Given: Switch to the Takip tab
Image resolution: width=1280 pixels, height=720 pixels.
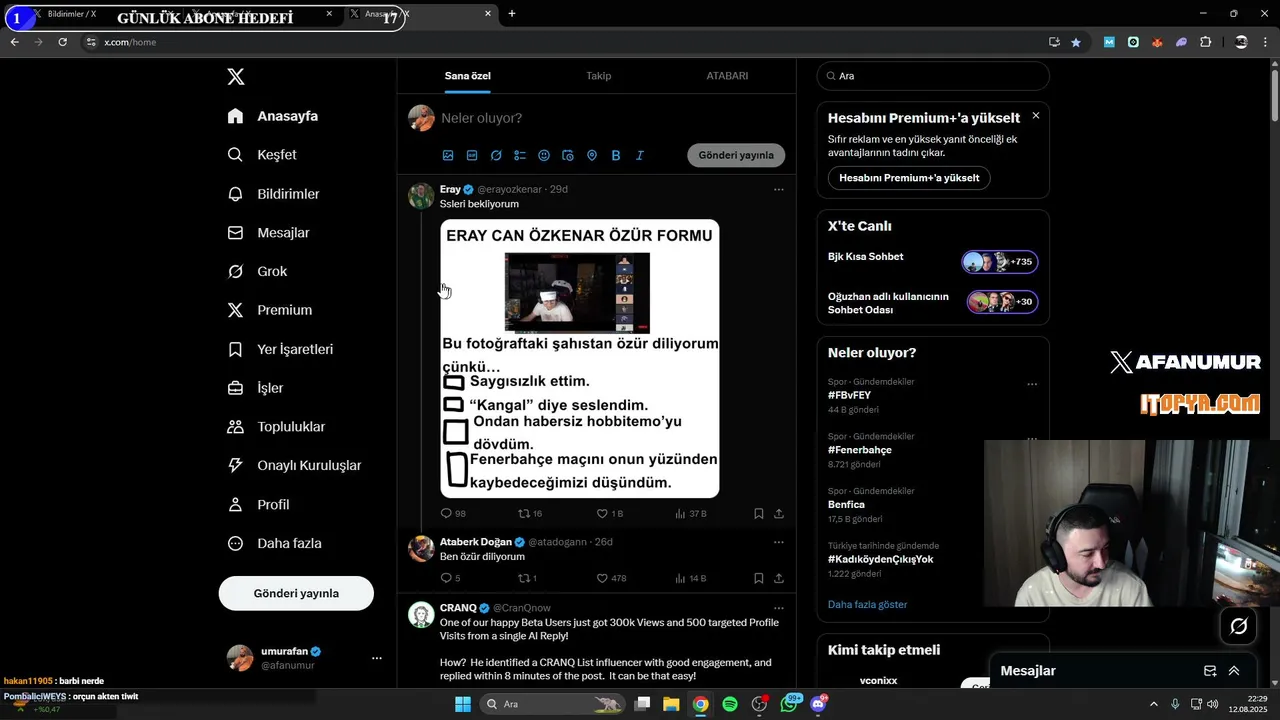Looking at the screenshot, I should [x=598, y=76].
